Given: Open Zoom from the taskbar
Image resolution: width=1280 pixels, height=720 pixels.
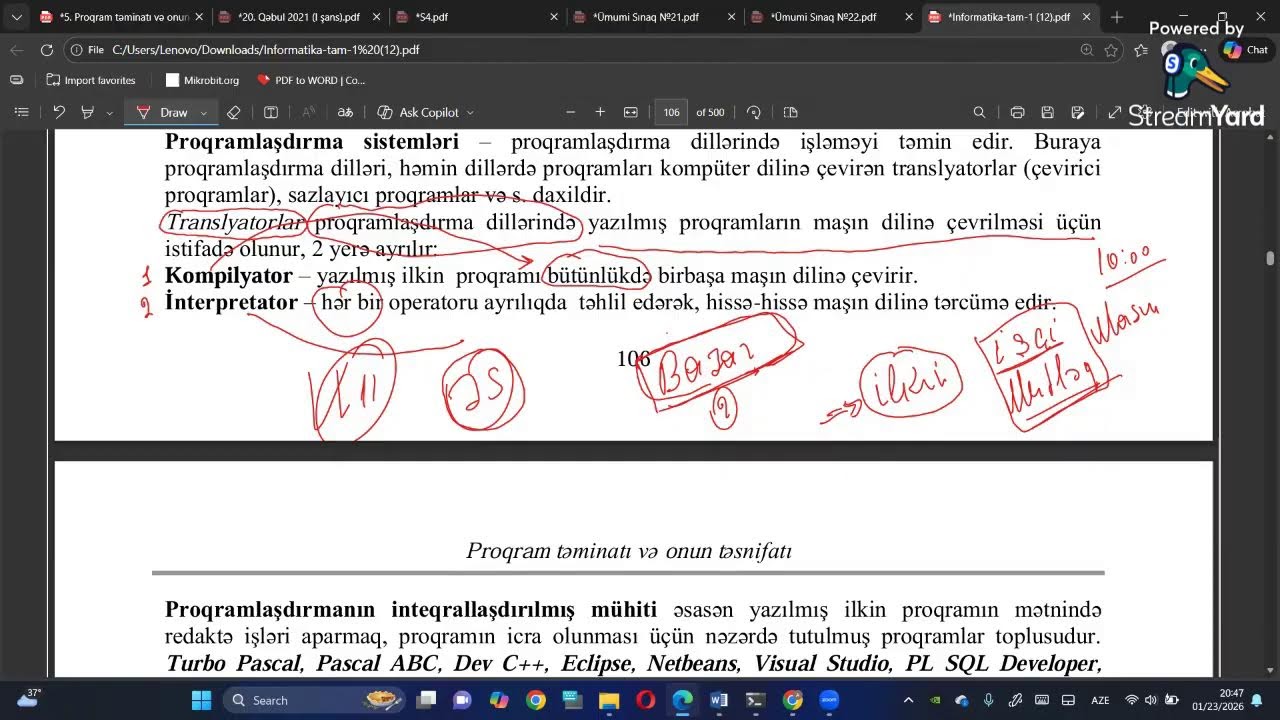Looking at the screenshot, I should (x=829, y=700).
